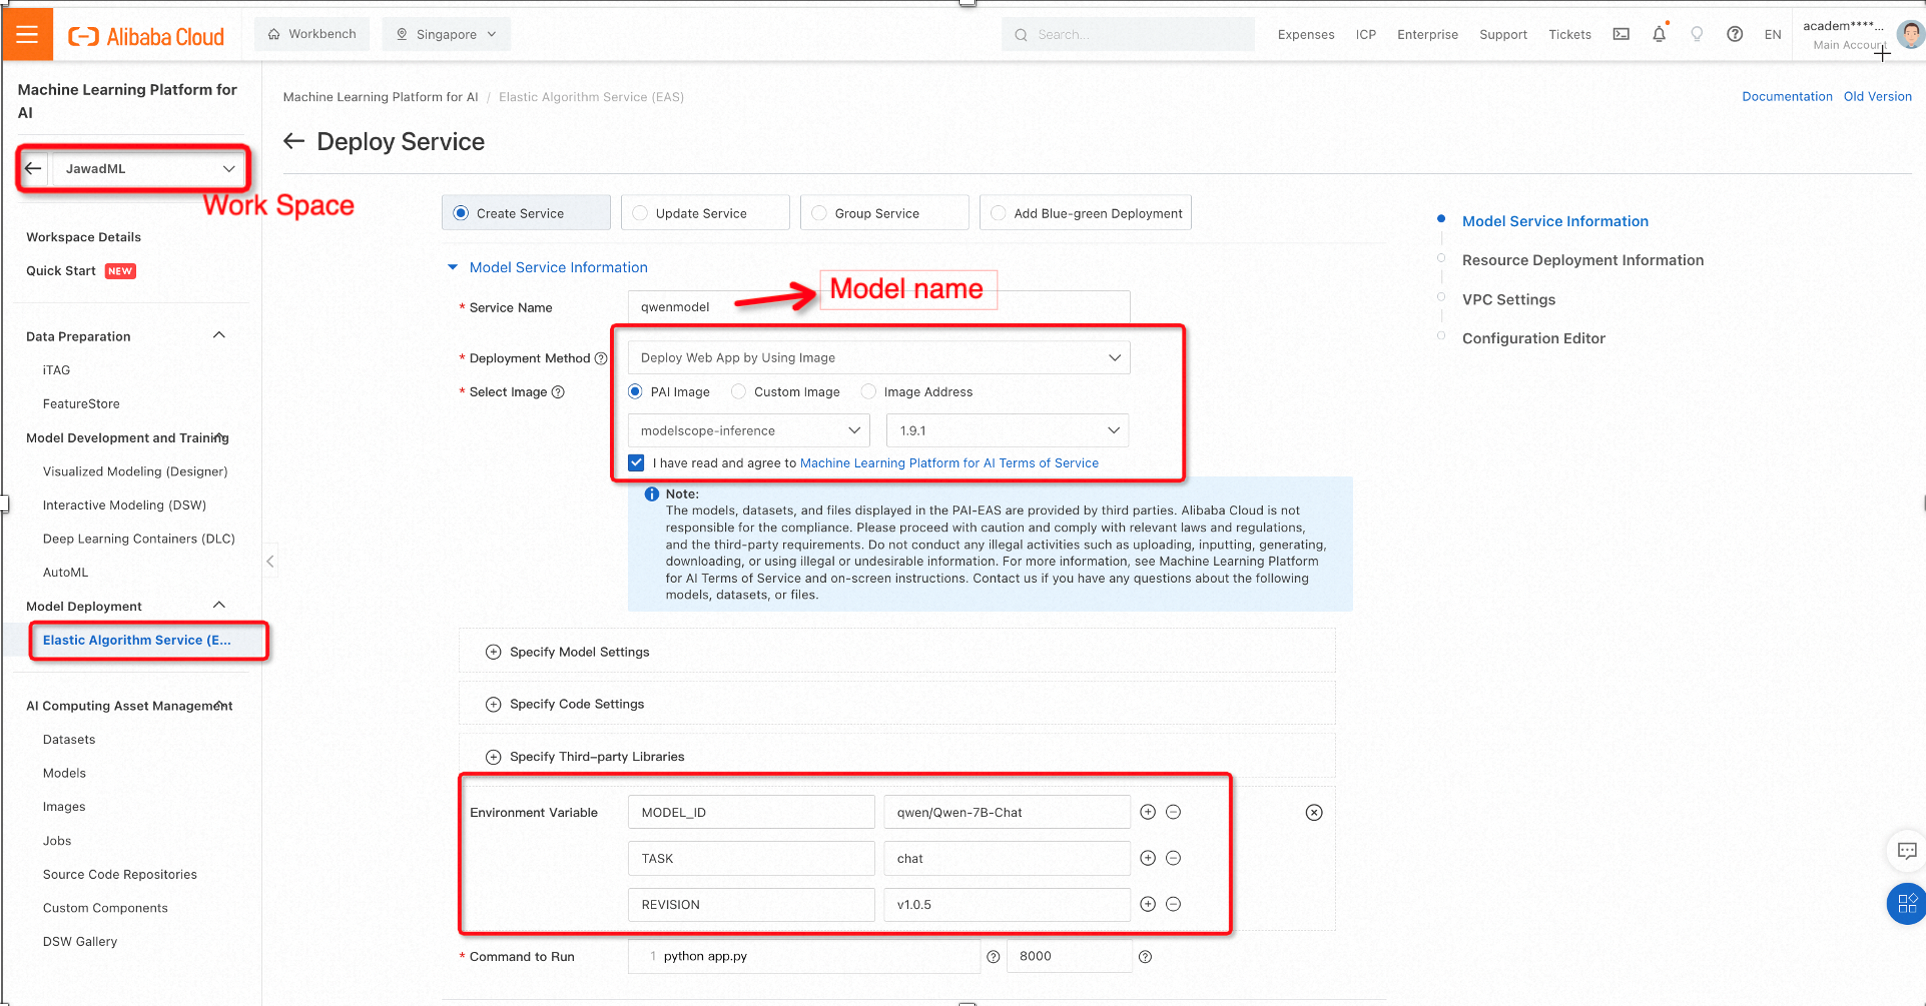This screenshot has width=1926, height=1006.
Task: Open Workbench button
Action: (x=312, y=34)
